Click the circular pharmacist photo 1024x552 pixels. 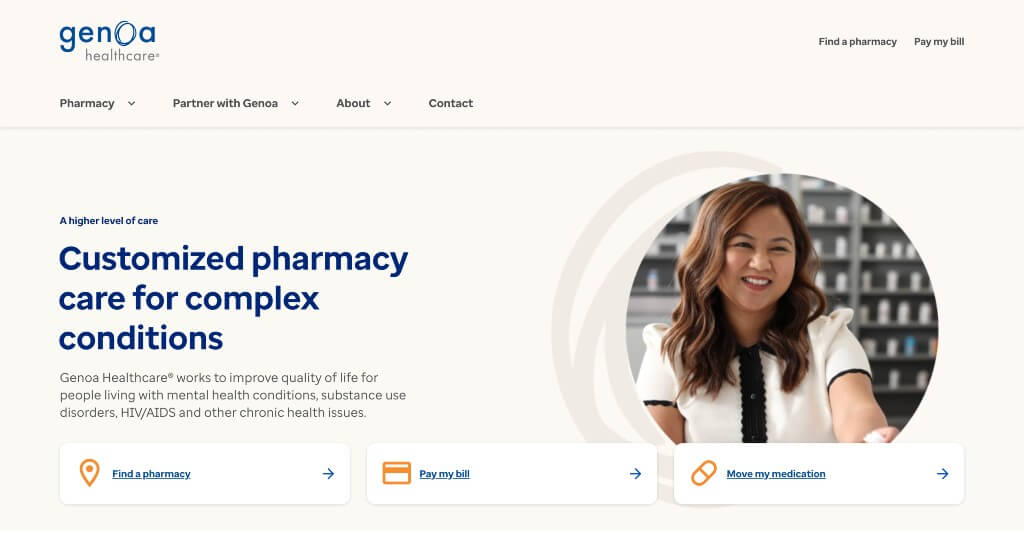[x=782, y=308]
